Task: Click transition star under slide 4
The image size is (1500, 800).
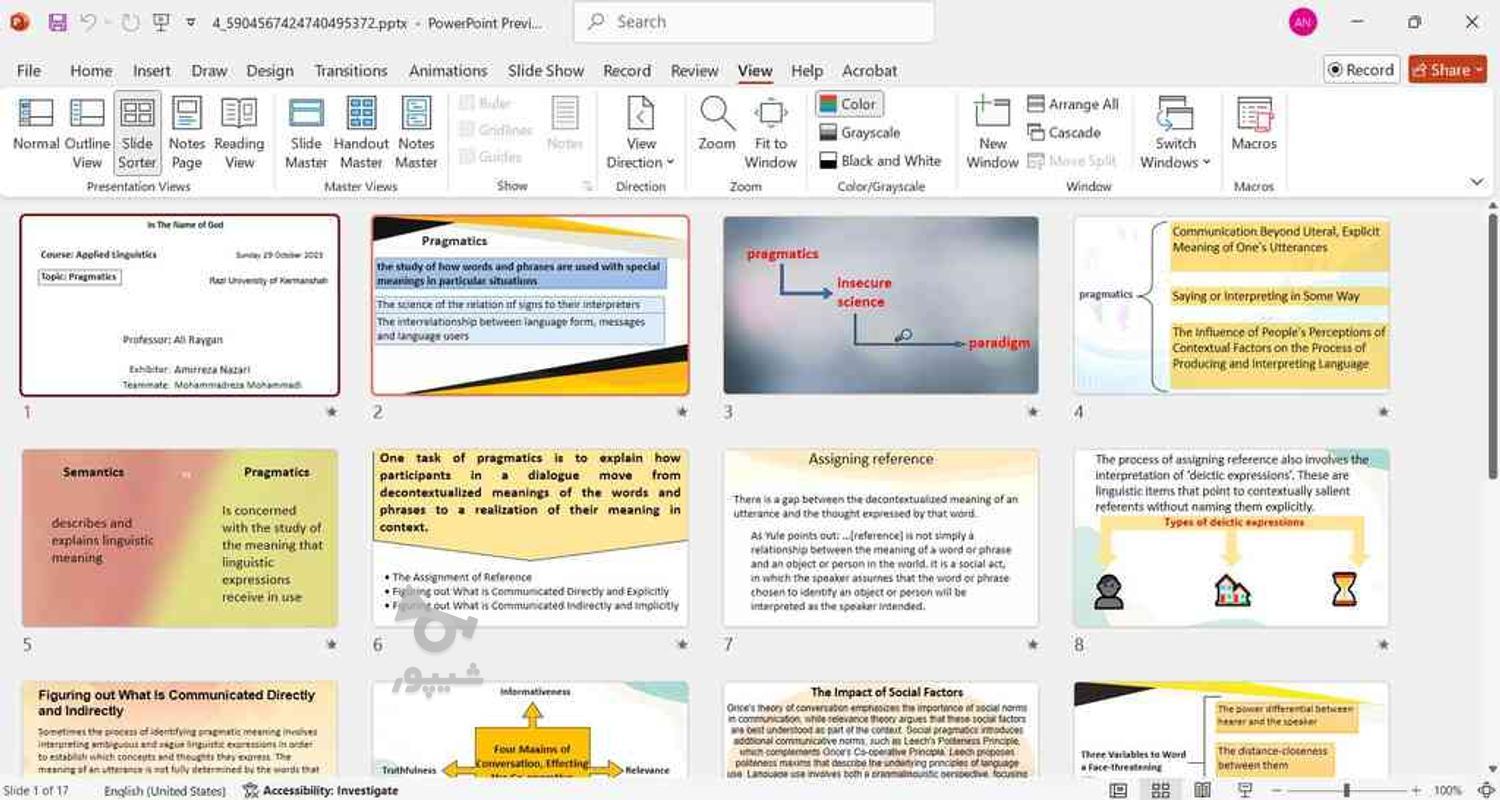Action: click(1384, 412)
